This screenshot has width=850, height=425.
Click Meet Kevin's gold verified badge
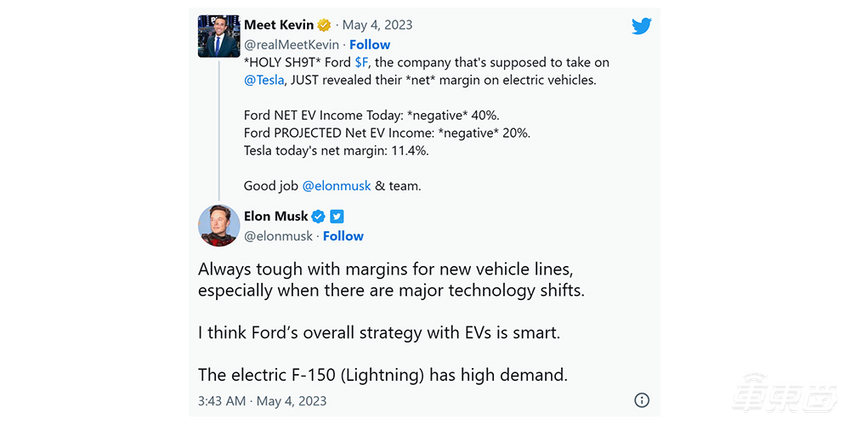pyautogui.click(x=323, y=24)
